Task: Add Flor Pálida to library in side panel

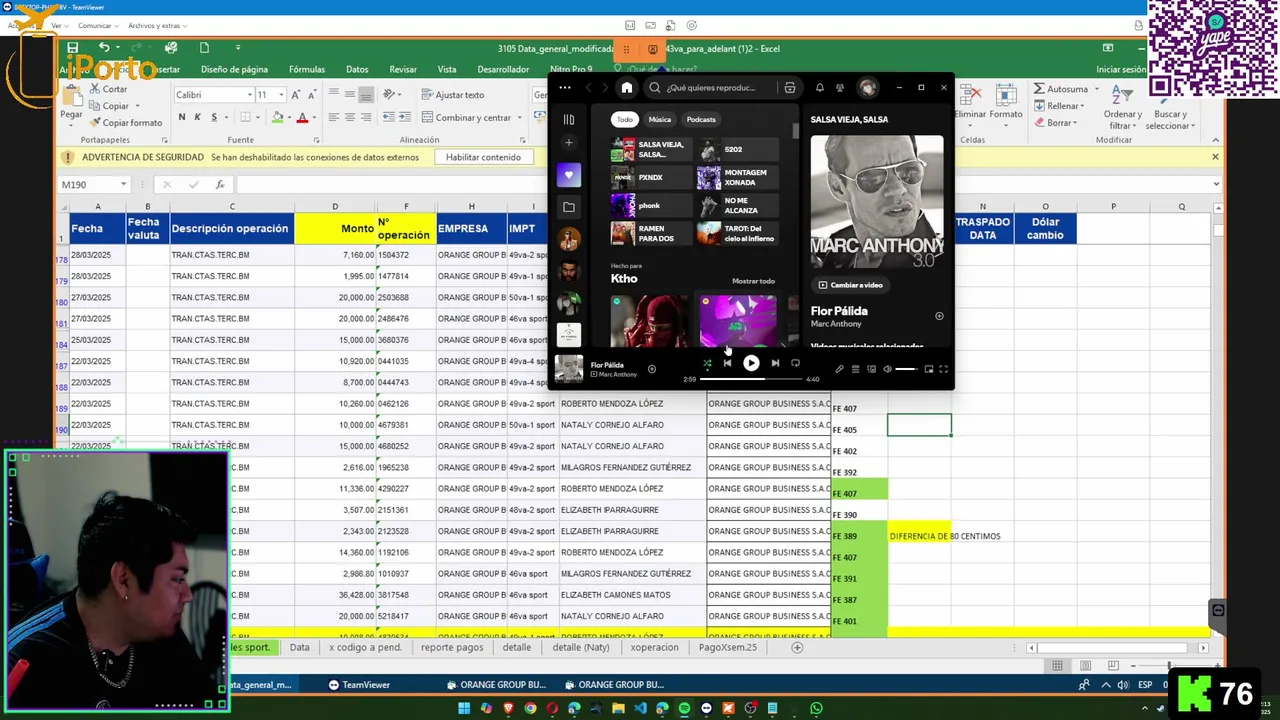Action: 939,316
